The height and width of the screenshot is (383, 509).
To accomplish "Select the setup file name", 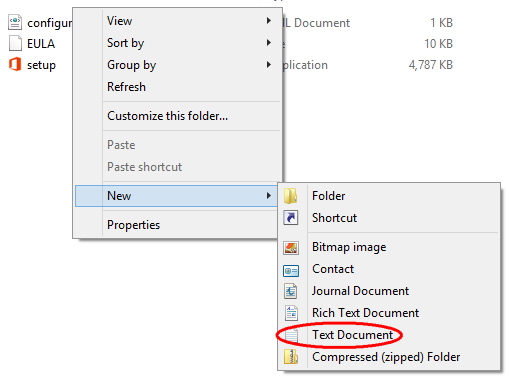I will pyautogui.click(x=41, y=65).
